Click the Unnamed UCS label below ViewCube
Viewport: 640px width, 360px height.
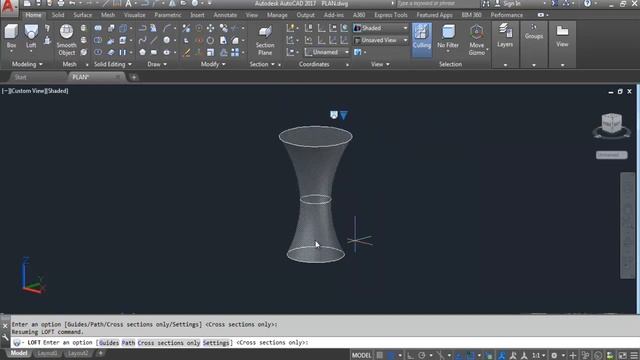611,155
